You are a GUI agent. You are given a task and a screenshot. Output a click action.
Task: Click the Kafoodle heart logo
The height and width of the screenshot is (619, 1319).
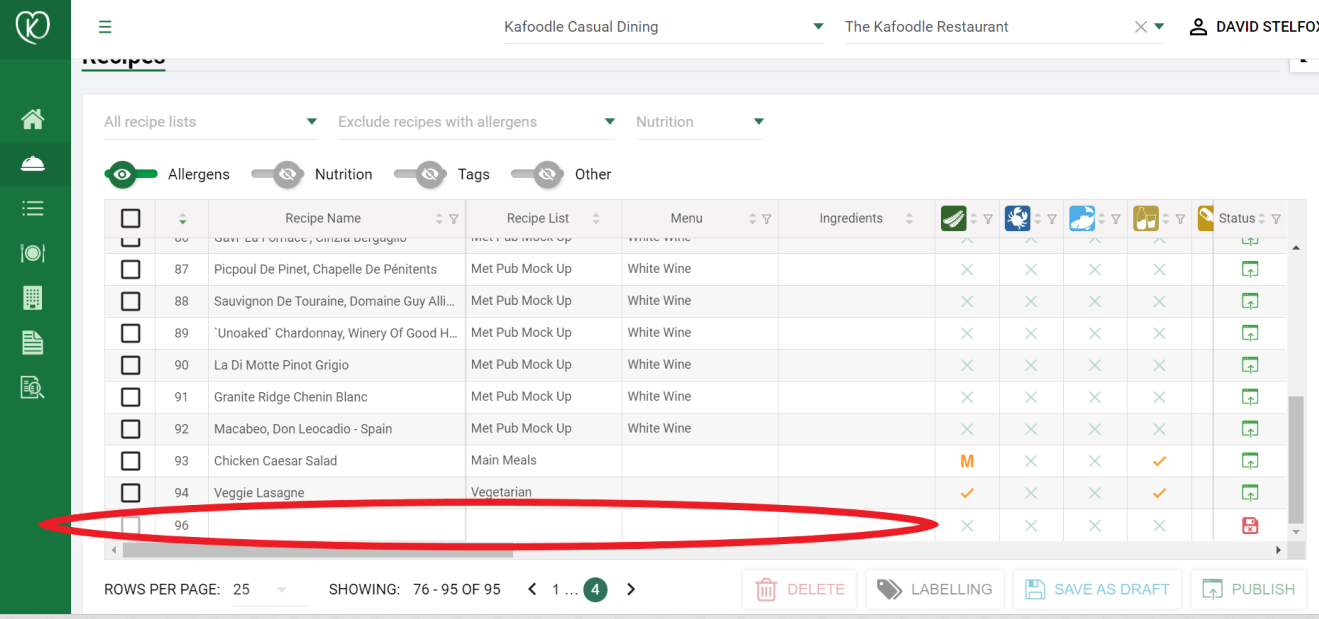[x=34, y=27]
